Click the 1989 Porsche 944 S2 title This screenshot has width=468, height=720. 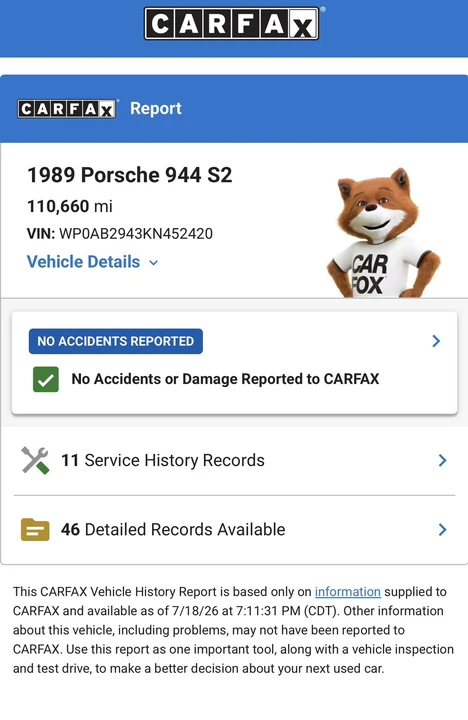pos(130,175)
